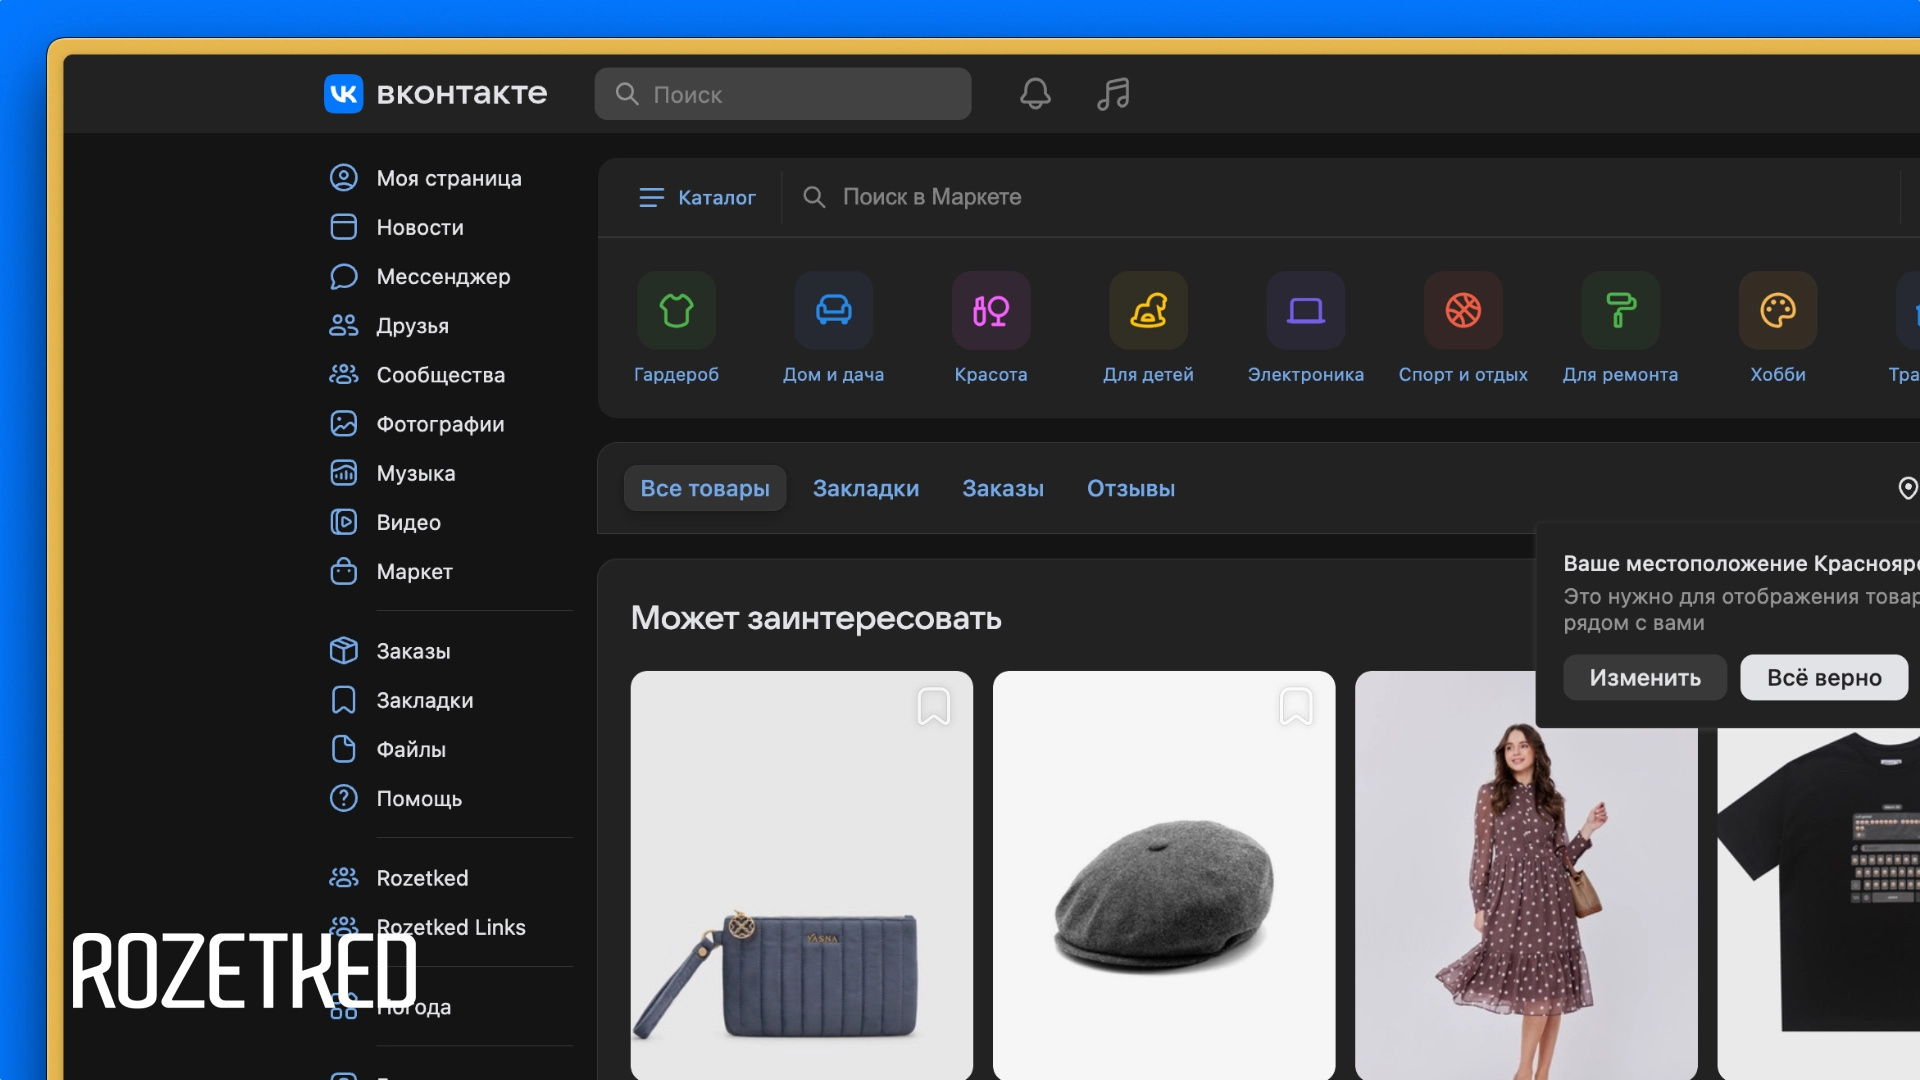Switch to the Закладки tab
The height and width of the screenshot is (1080, 1920).
pyautogui.click(x=865, y=488)
